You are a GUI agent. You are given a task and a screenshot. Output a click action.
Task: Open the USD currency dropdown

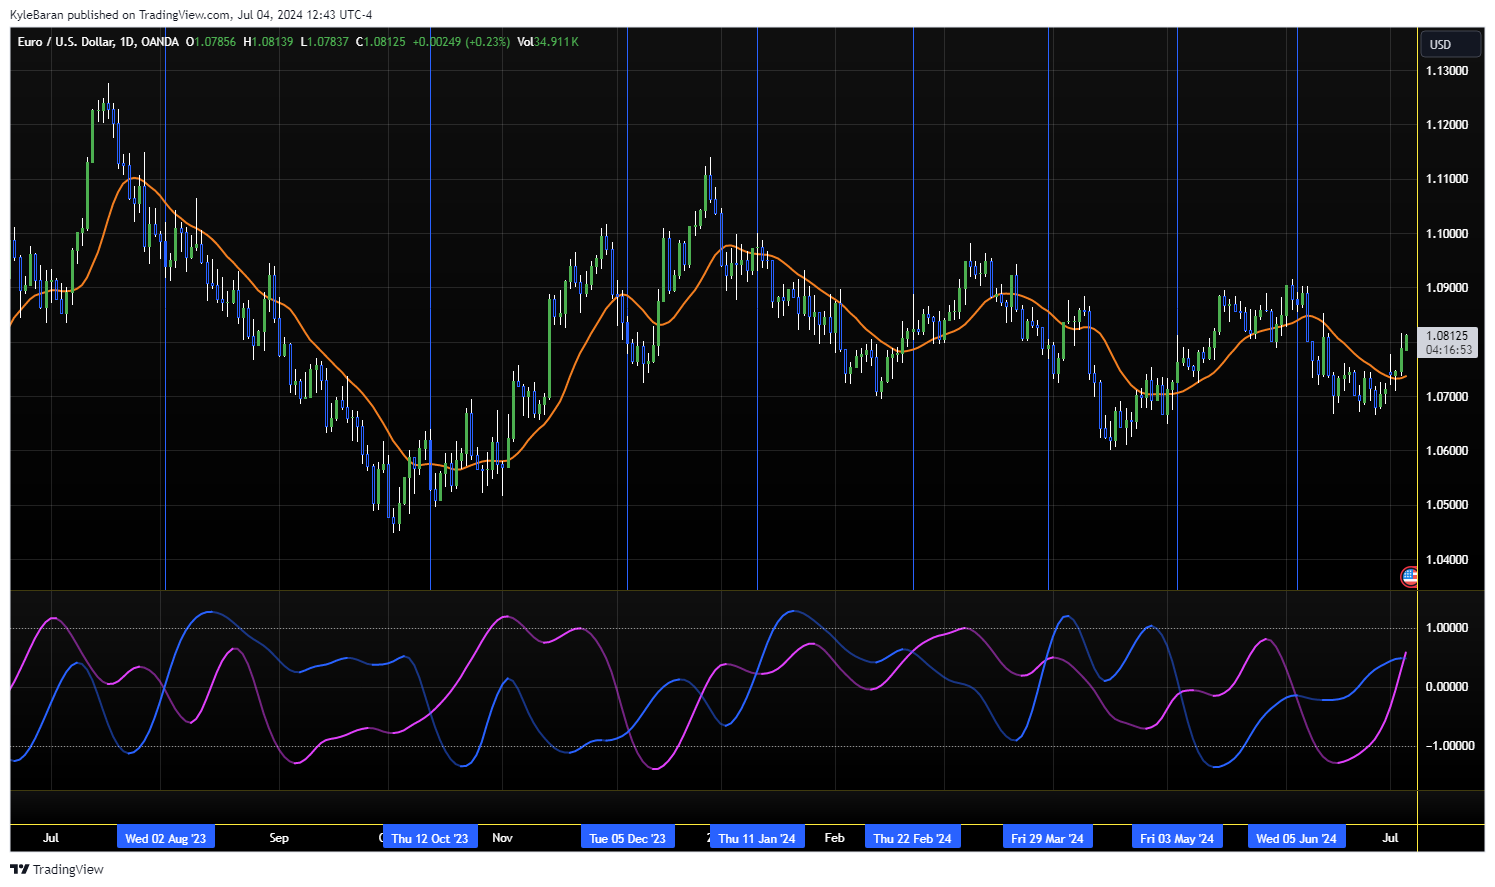(1451, 44)
